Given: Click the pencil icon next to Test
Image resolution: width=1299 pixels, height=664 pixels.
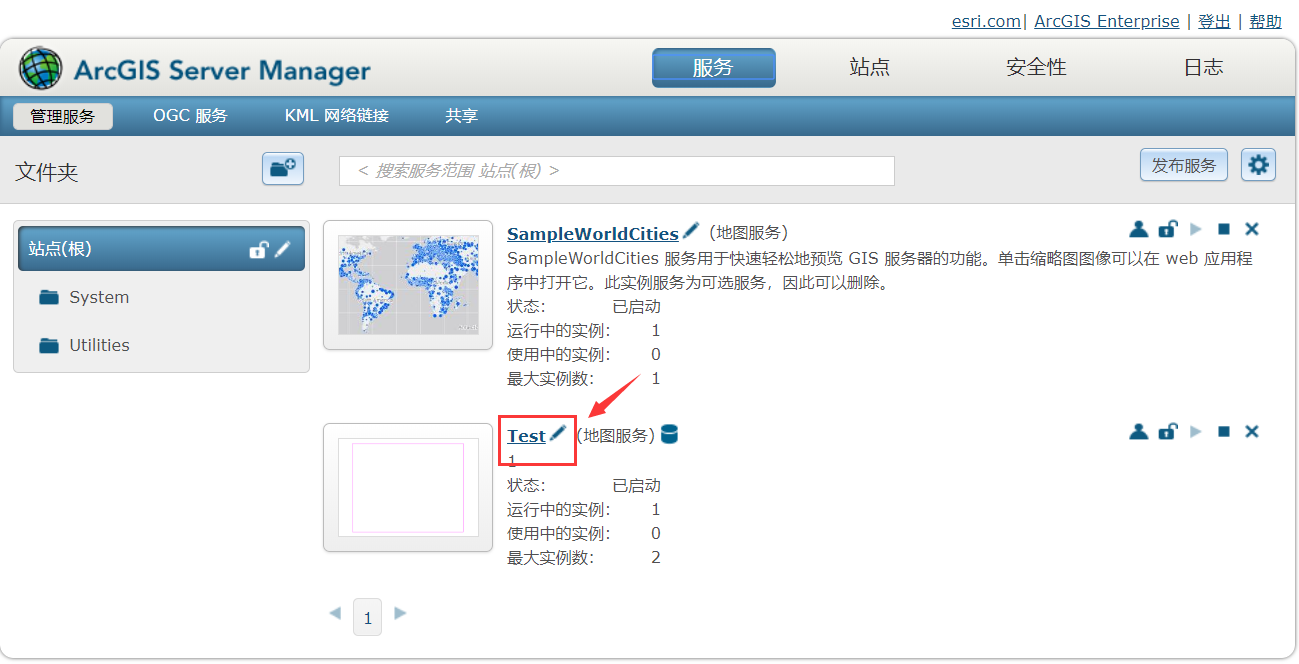Looking at the screenshot, I should point(558,433).
